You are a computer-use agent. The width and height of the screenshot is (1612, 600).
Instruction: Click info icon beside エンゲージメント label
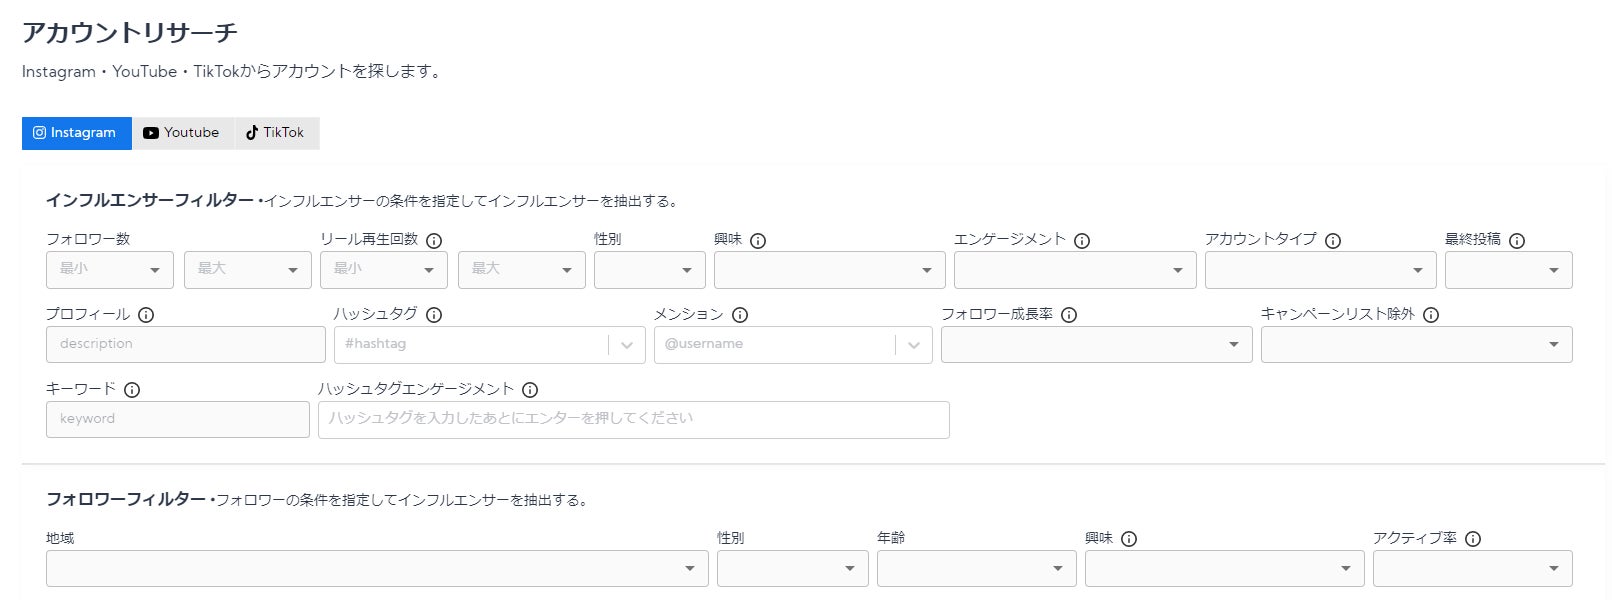[1082, 240]
